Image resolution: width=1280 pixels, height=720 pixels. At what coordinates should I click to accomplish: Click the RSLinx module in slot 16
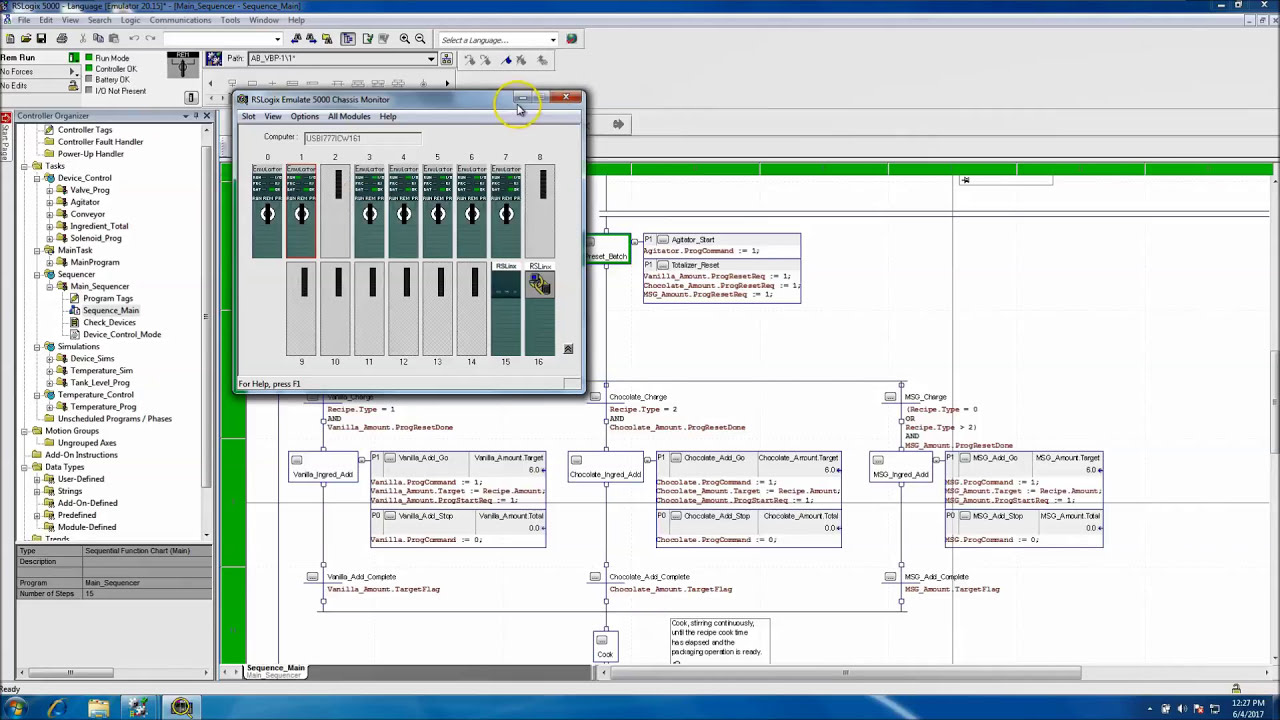539,308
